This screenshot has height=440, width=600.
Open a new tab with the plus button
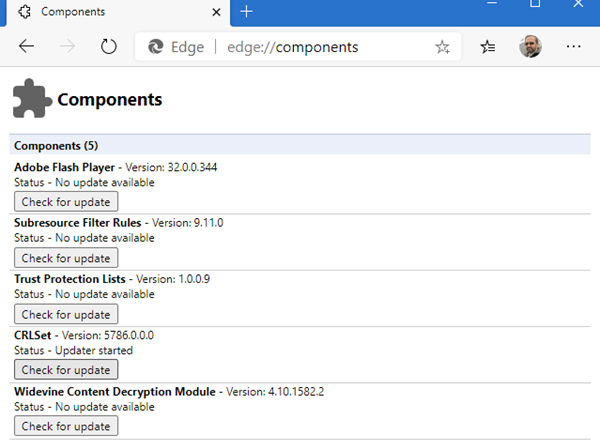pos(247,11)
